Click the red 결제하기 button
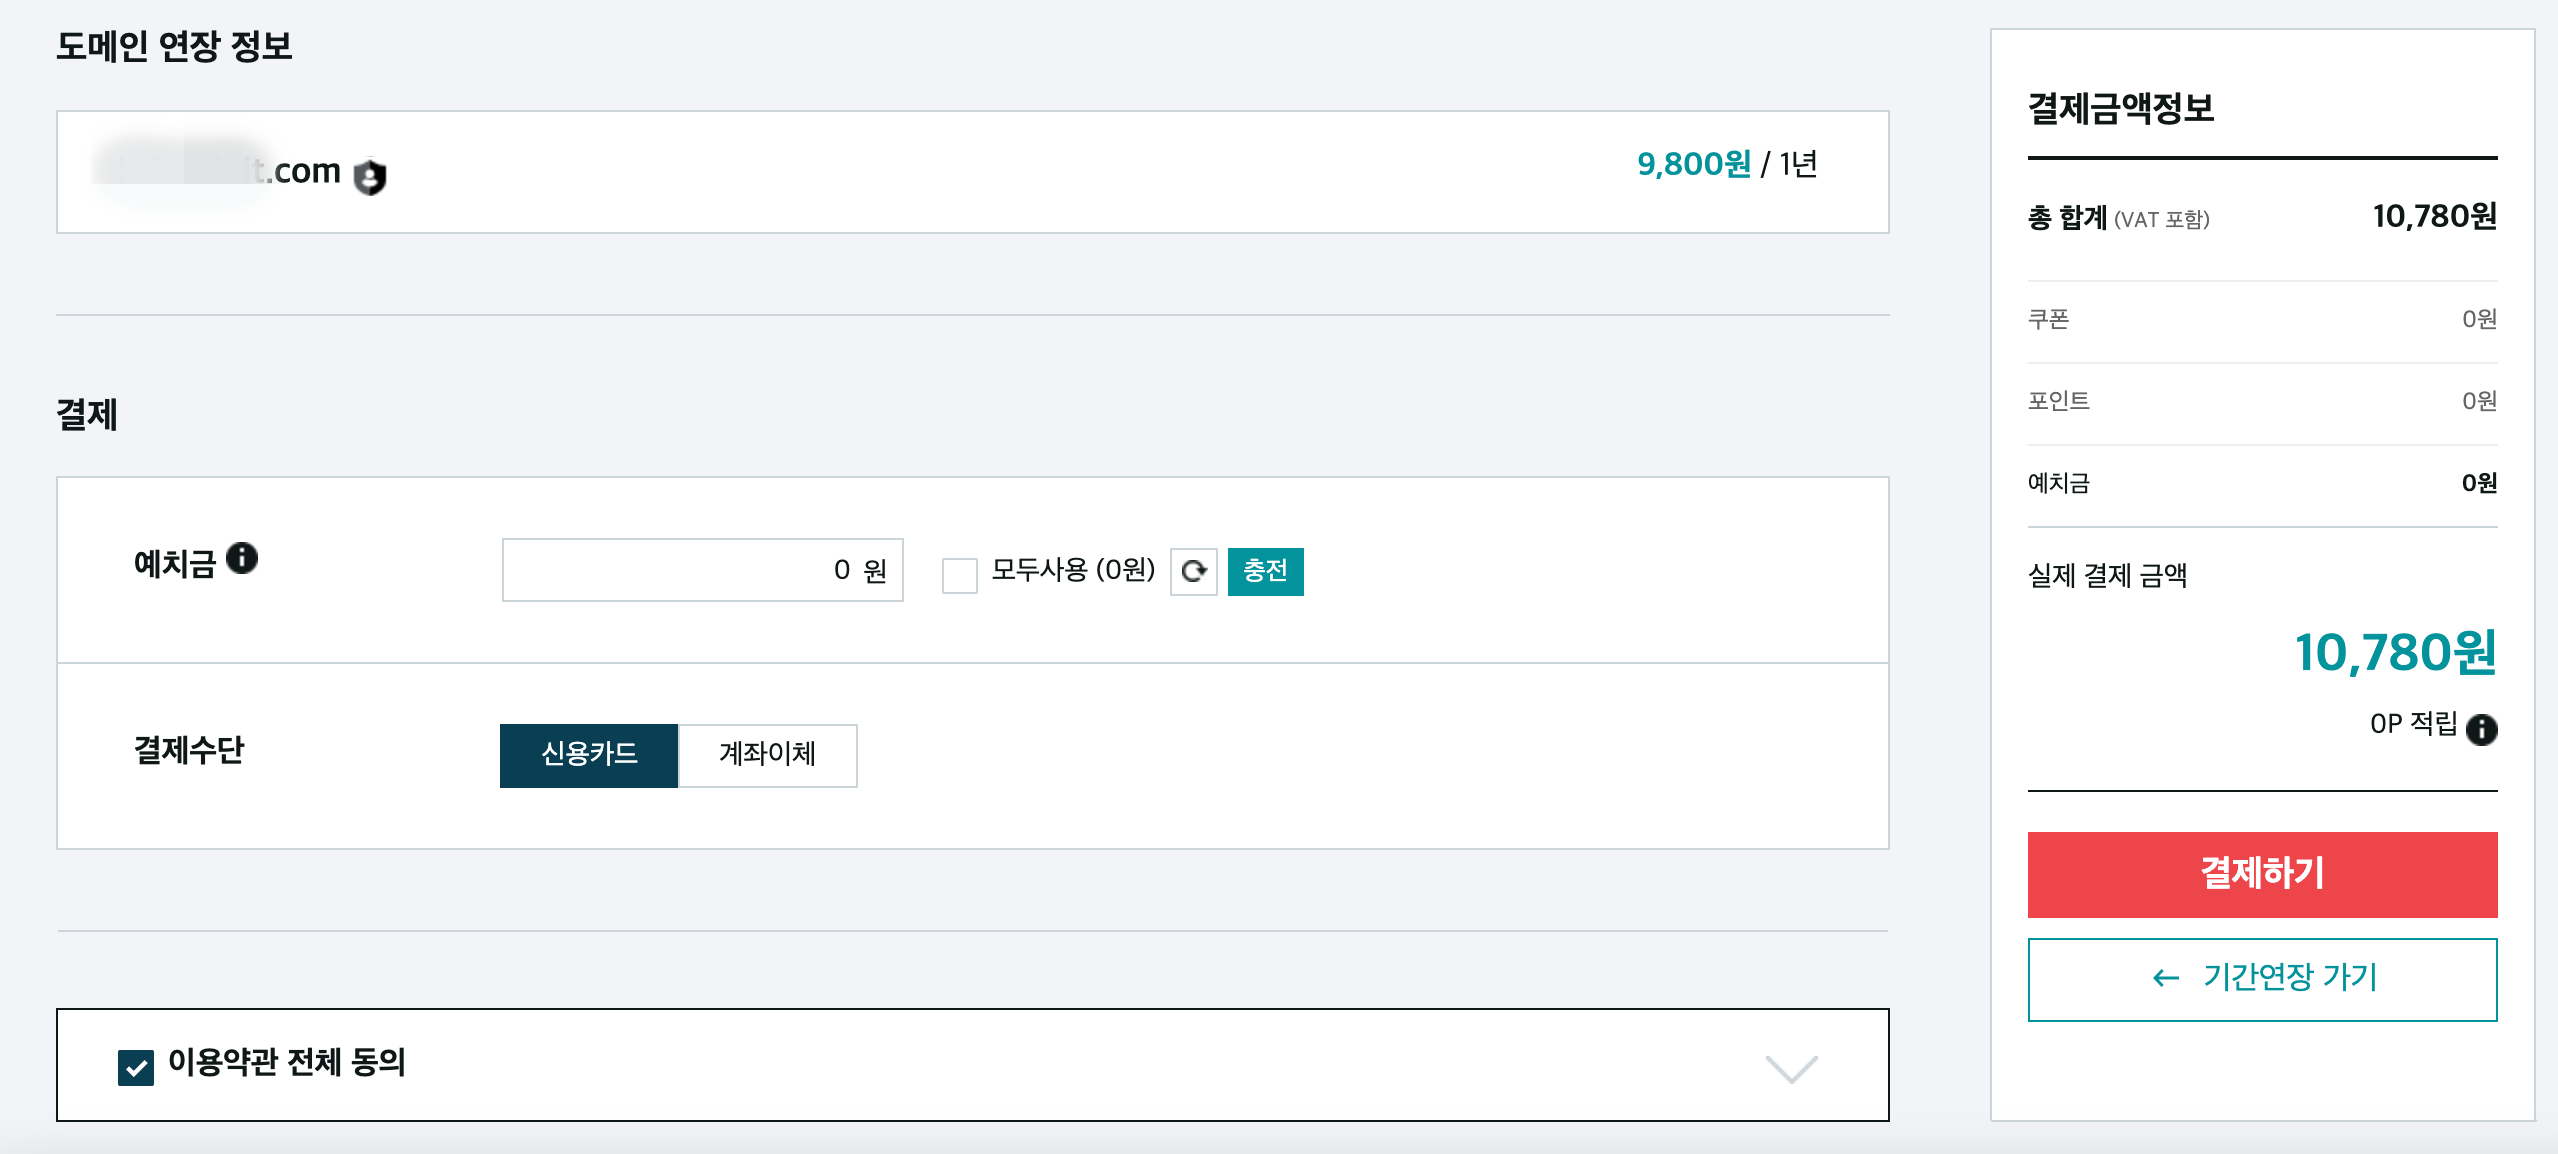The width and height of the screenshot is (2558, 1154). 2262,874
